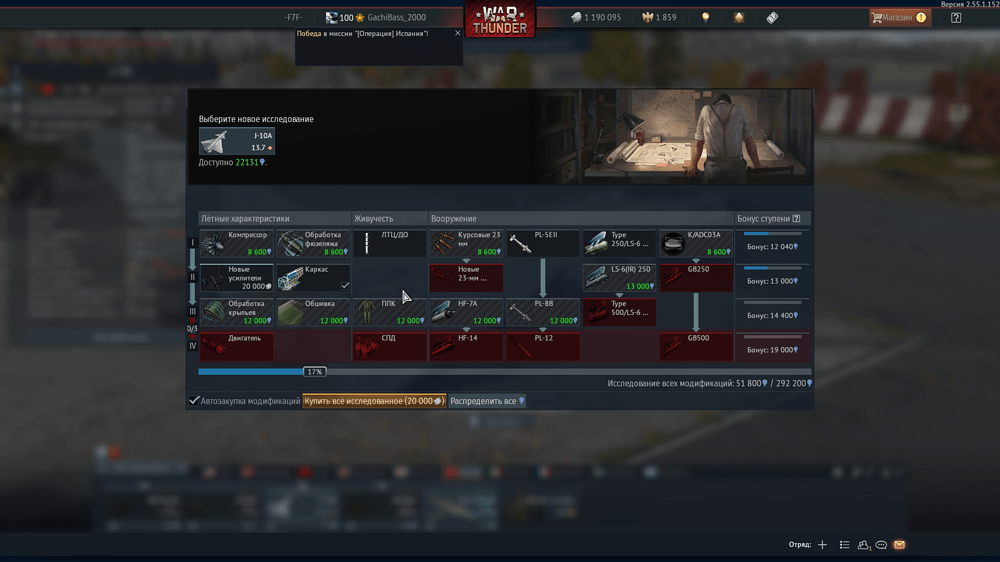Viewport: 1000px width, 562px height.
Task: Open the warbonds shield icon
Action: [x=739, y=18]
